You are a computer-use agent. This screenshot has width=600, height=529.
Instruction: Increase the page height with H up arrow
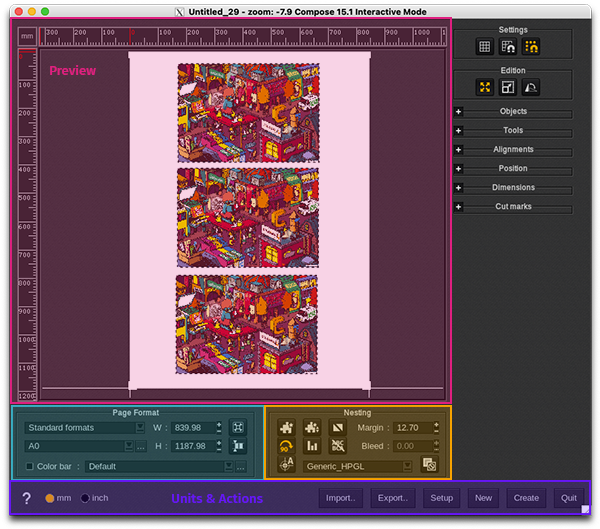coord(219,443)
